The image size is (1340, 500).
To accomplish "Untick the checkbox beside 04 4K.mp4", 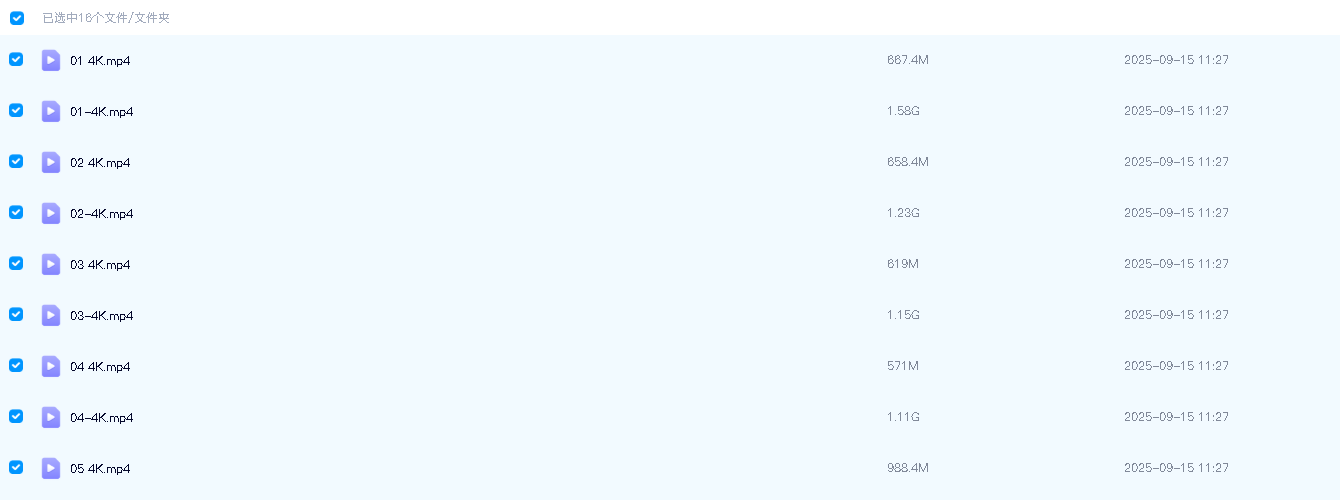I will [x=16, y=365].
